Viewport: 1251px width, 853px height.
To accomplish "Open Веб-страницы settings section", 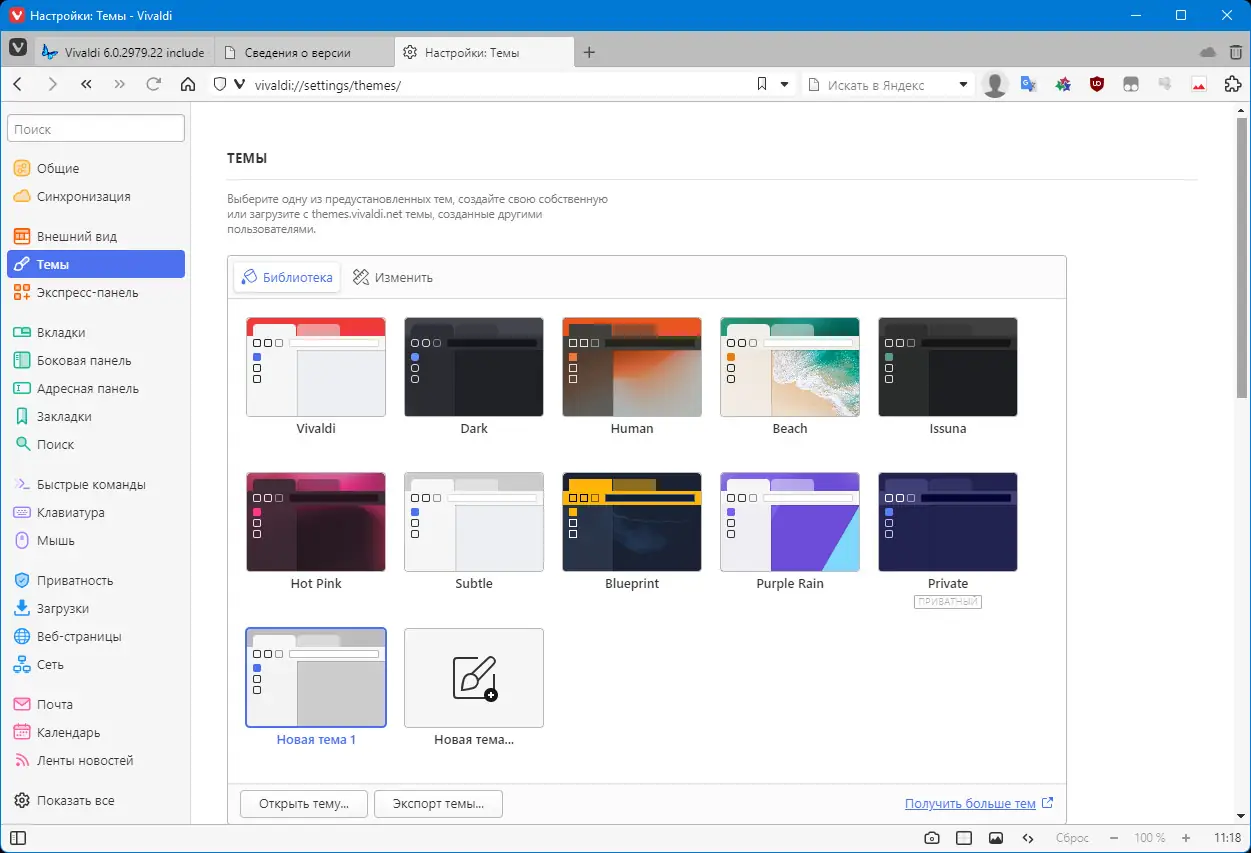I will 96,636.
